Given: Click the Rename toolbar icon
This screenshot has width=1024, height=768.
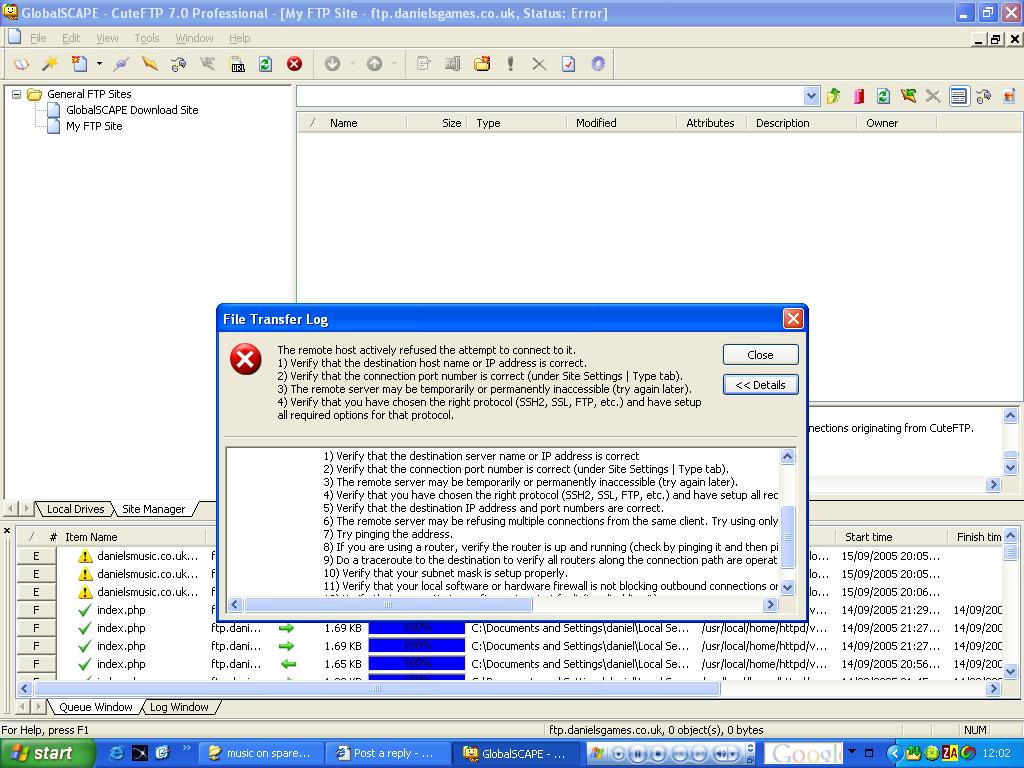Looking at the screenshot, I should click(453, 64).
